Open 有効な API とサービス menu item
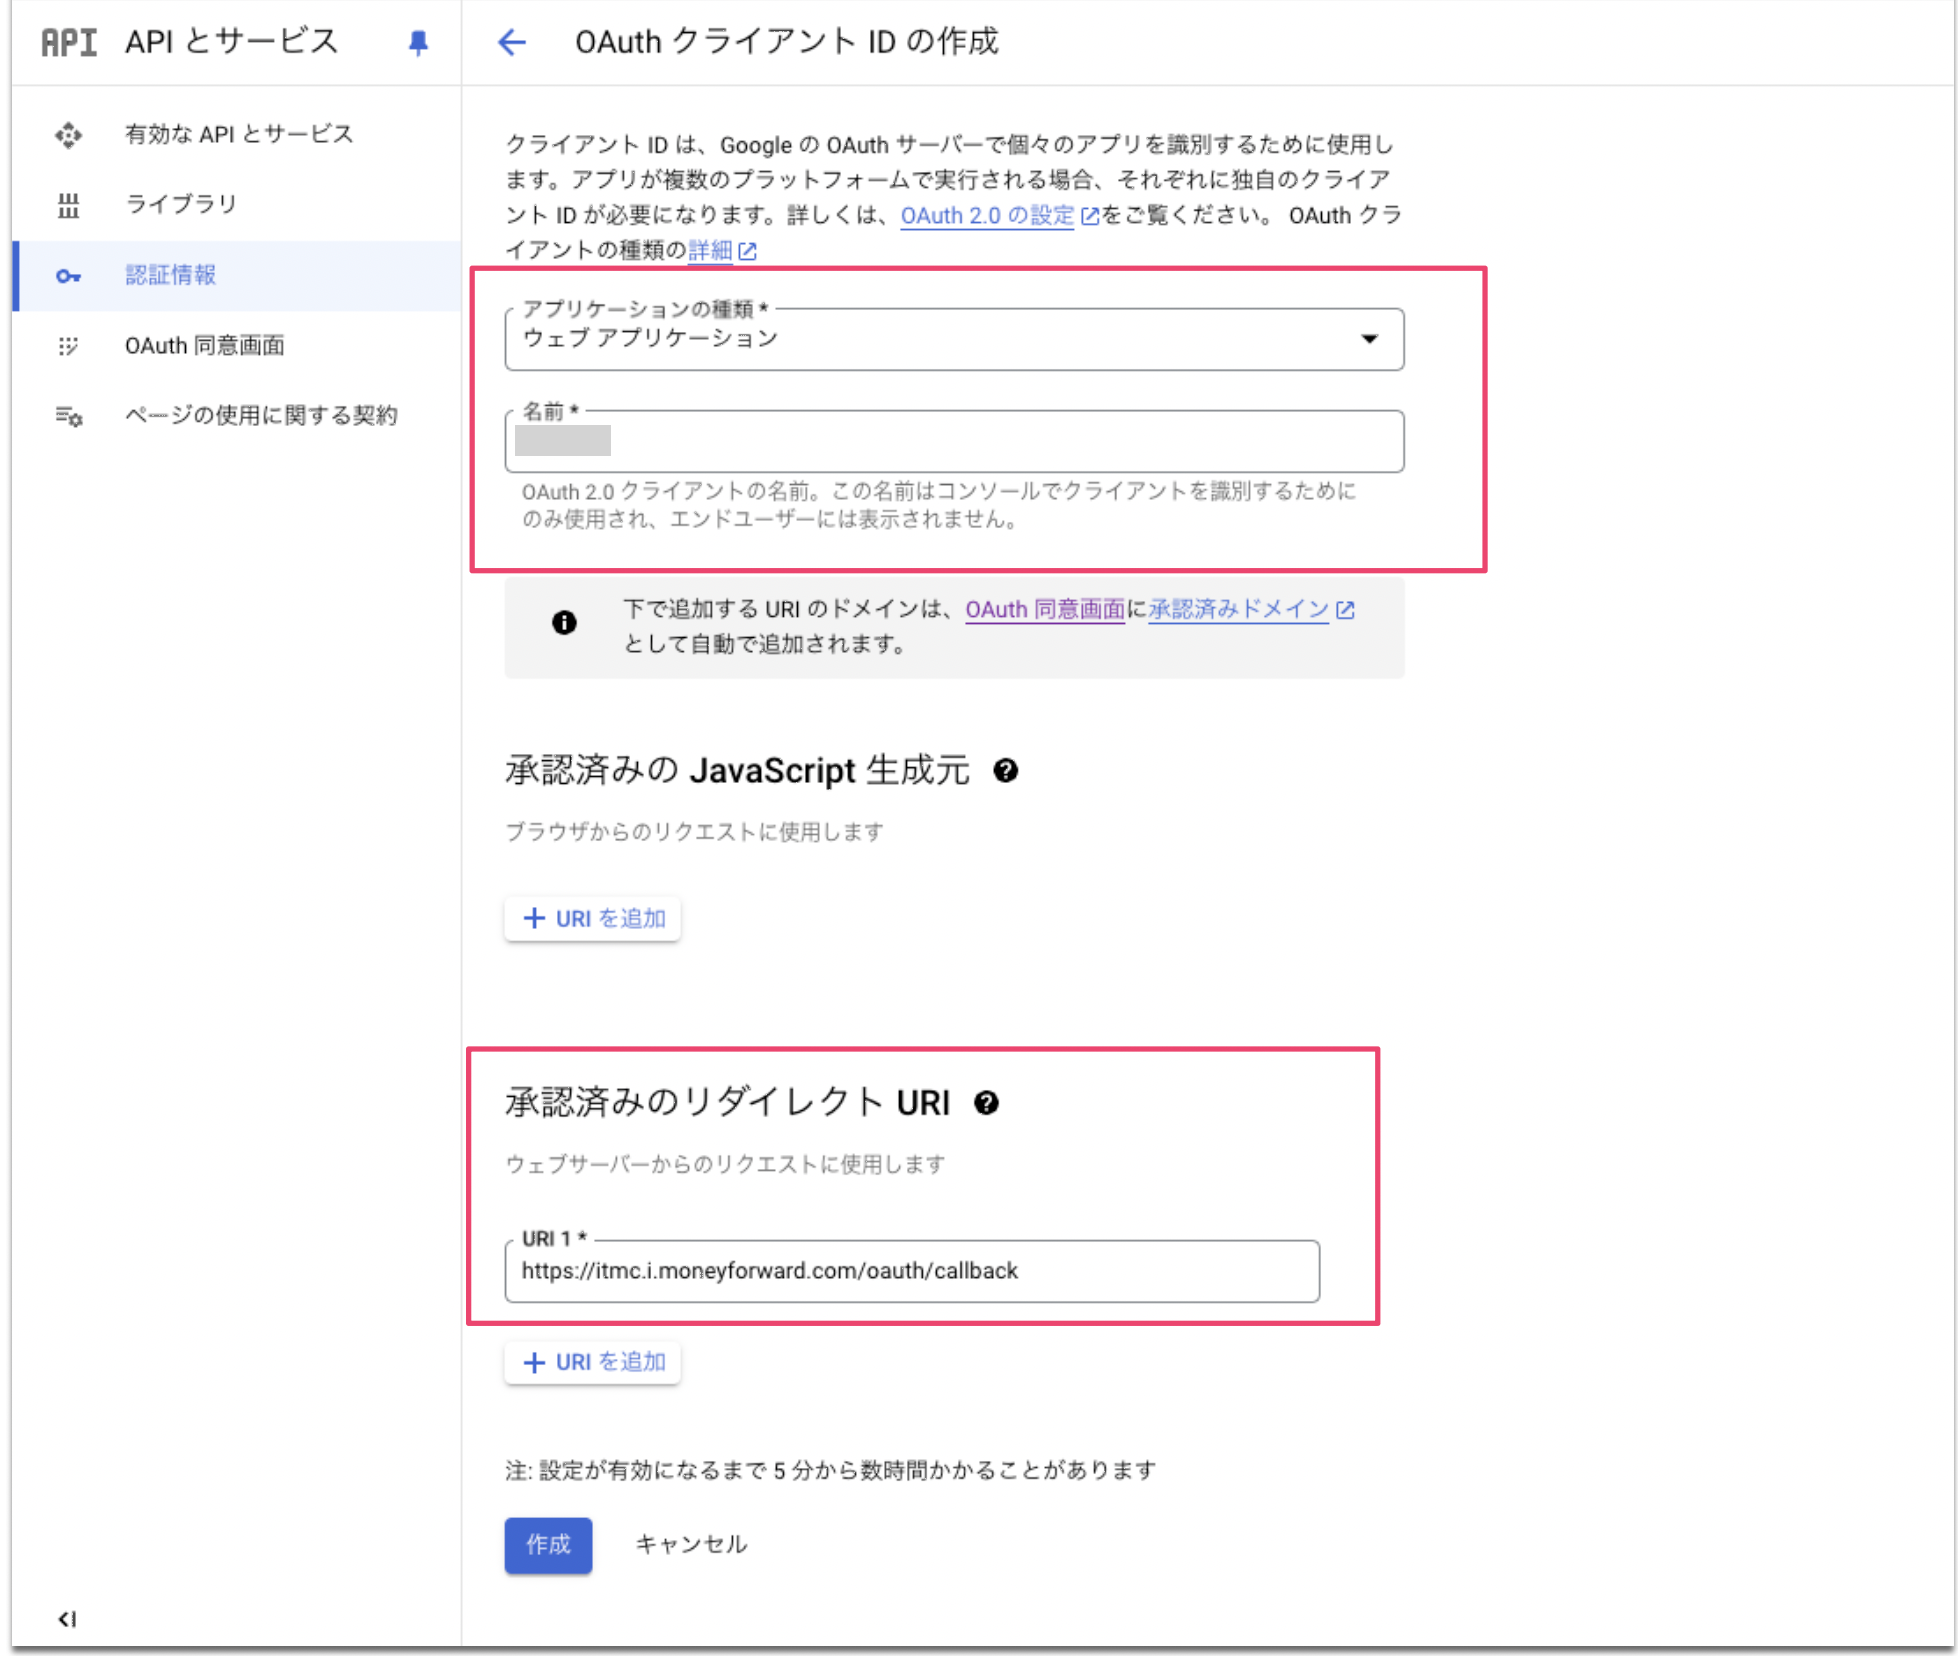Image resolution: width=1958 pixels, height=1656 pixels. [237, 135]
